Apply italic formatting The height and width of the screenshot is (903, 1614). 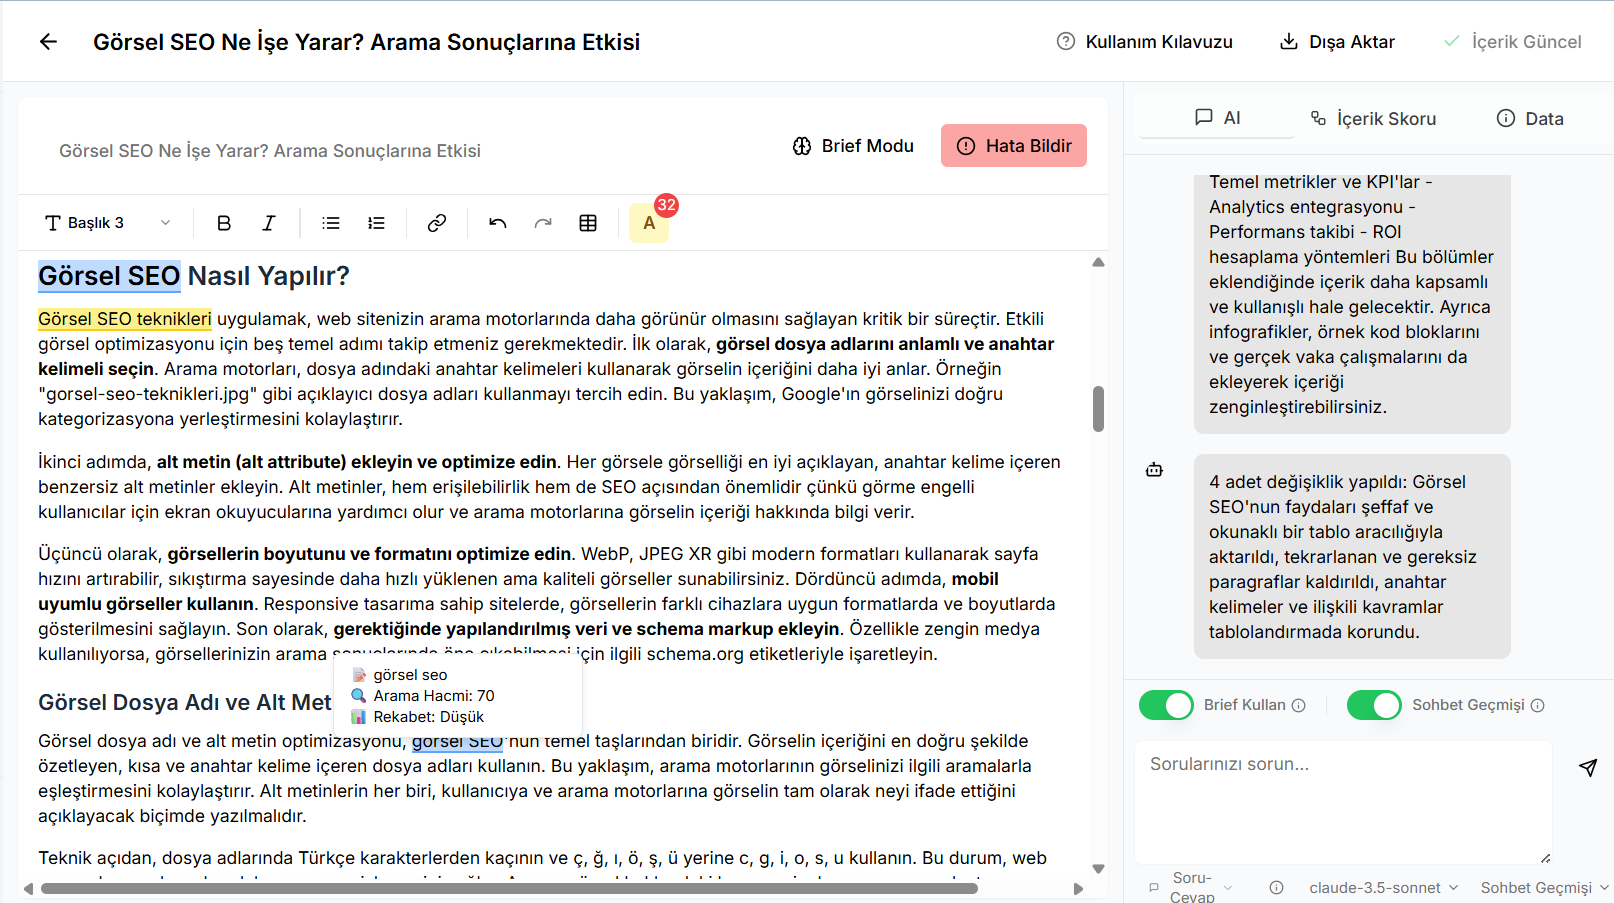(x=268, y=222)
